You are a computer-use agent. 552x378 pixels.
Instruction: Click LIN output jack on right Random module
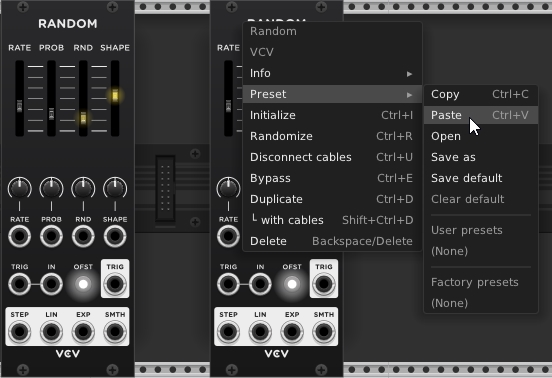(260, 332)
